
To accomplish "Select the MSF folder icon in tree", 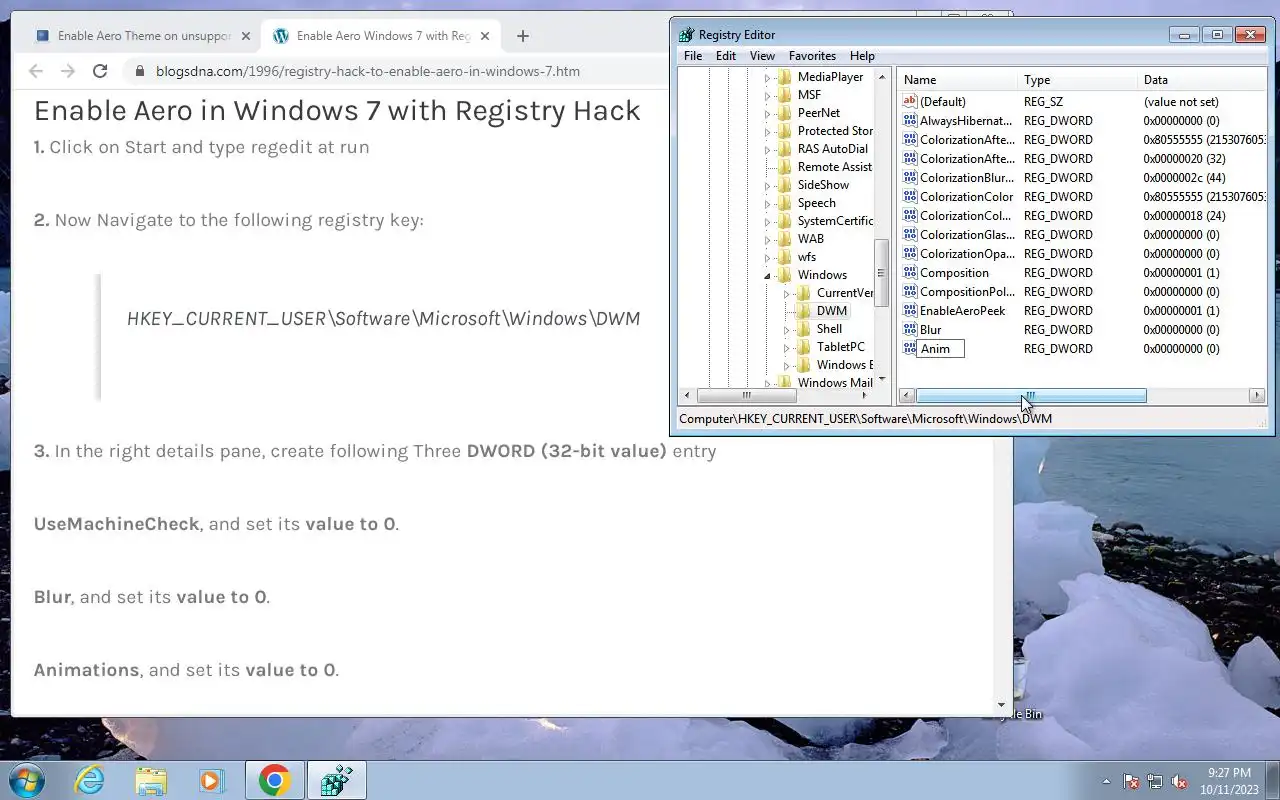I will point(785,95).
